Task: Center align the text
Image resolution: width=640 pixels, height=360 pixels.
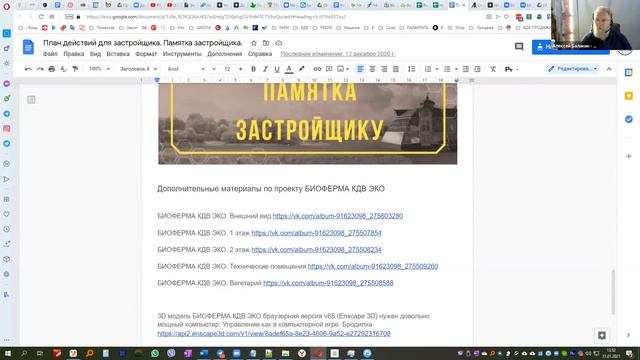Action: tap(372, 69)
